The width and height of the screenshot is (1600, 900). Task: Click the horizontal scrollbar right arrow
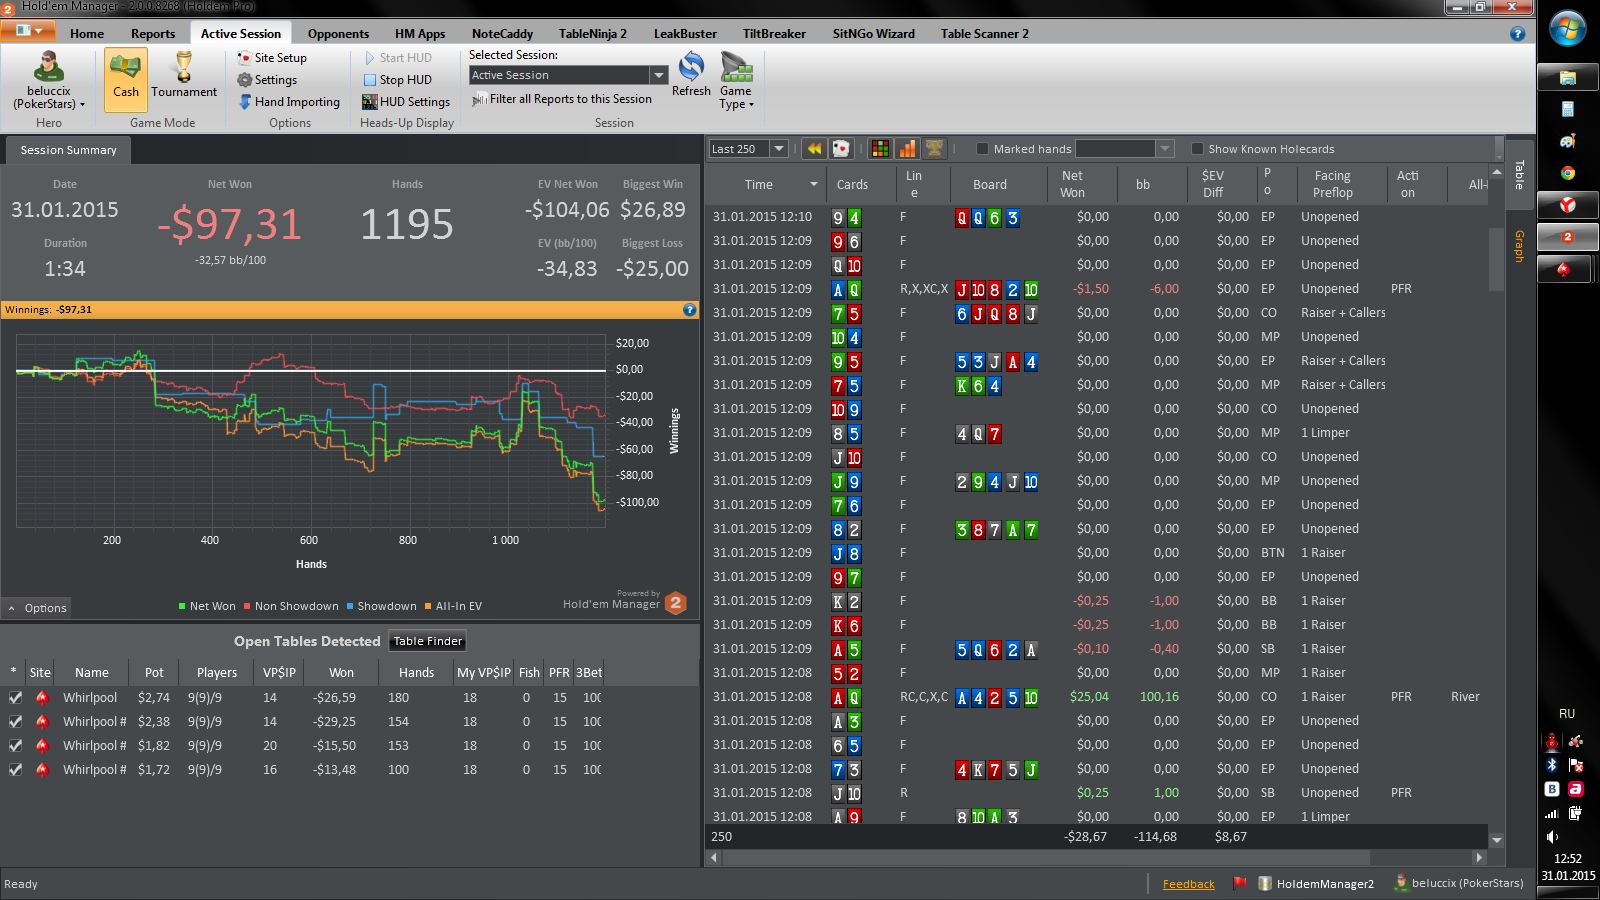click(1479, 857)
